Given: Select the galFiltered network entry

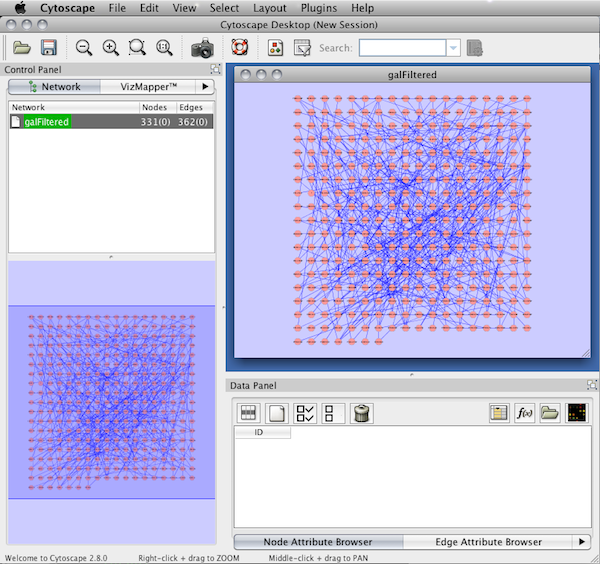Looking at the screenshot, I should pyautogui.click(x=47, y=121).
